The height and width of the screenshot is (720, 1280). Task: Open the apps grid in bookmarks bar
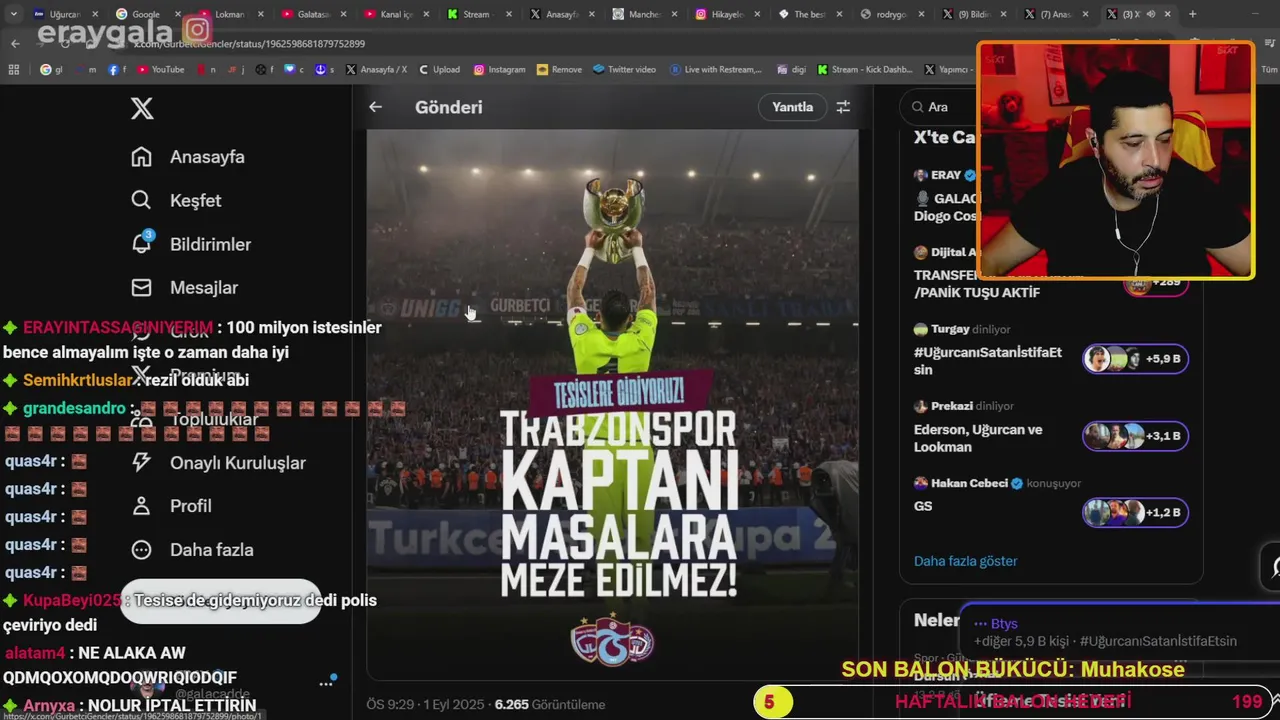coord(13,69)
